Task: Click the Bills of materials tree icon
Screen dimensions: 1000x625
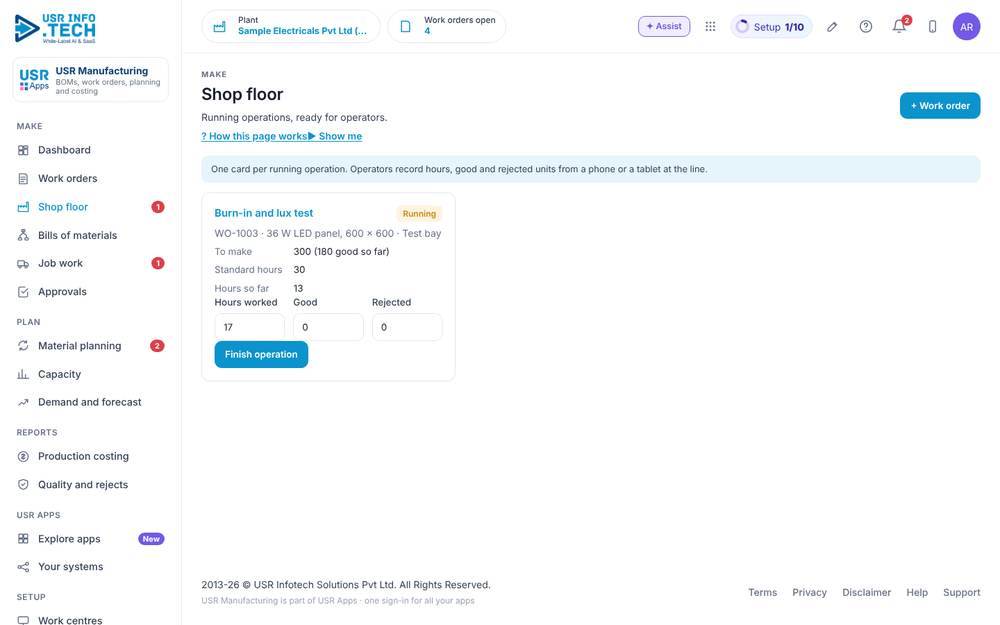Action: [23, 235]
